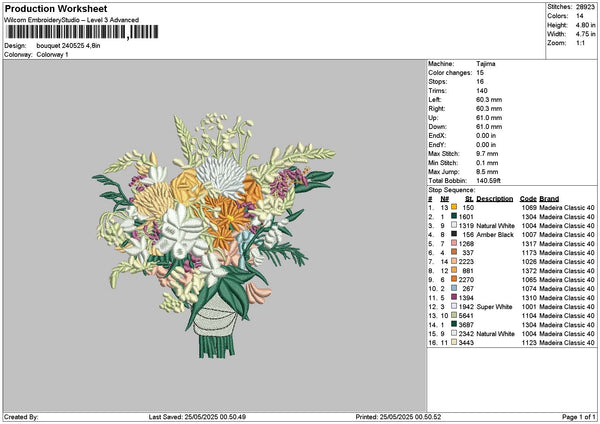Select the swatch with 881 stitches

[454, 270]
